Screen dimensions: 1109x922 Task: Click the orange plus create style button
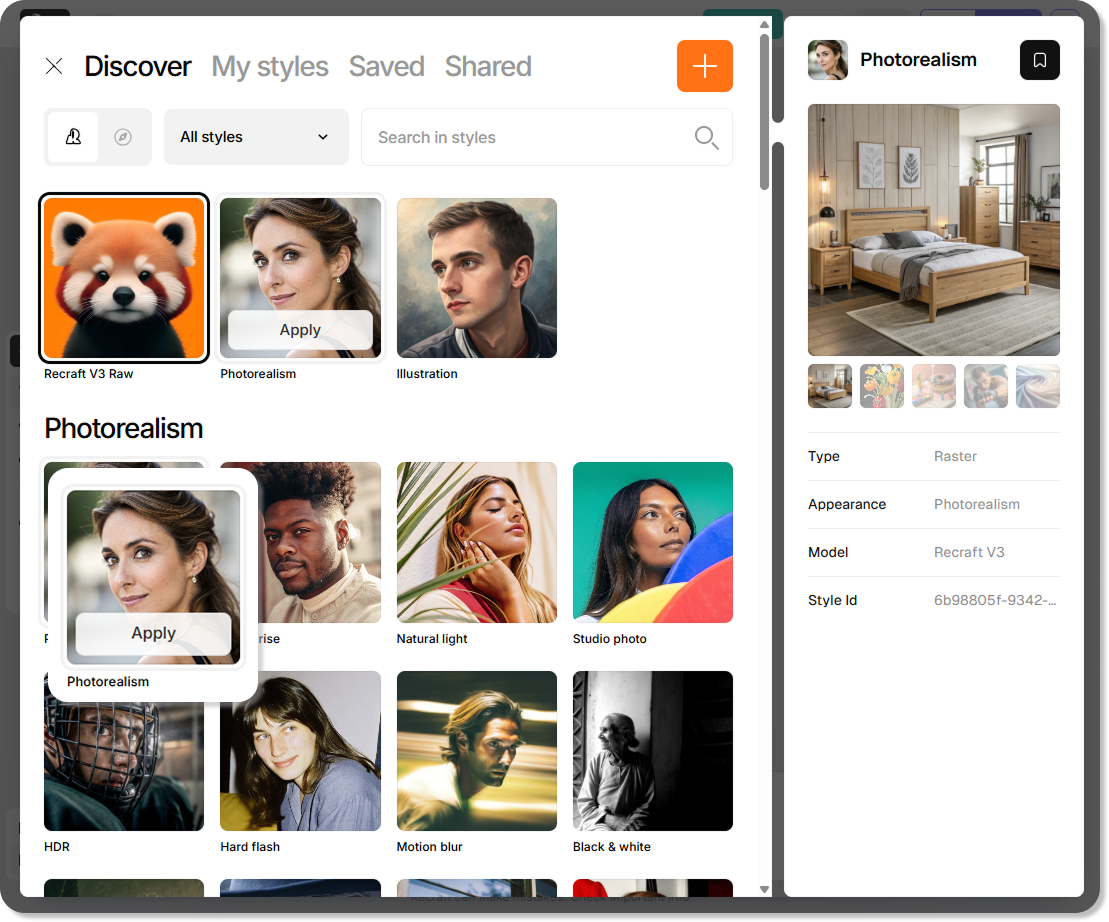click(704, 66)
